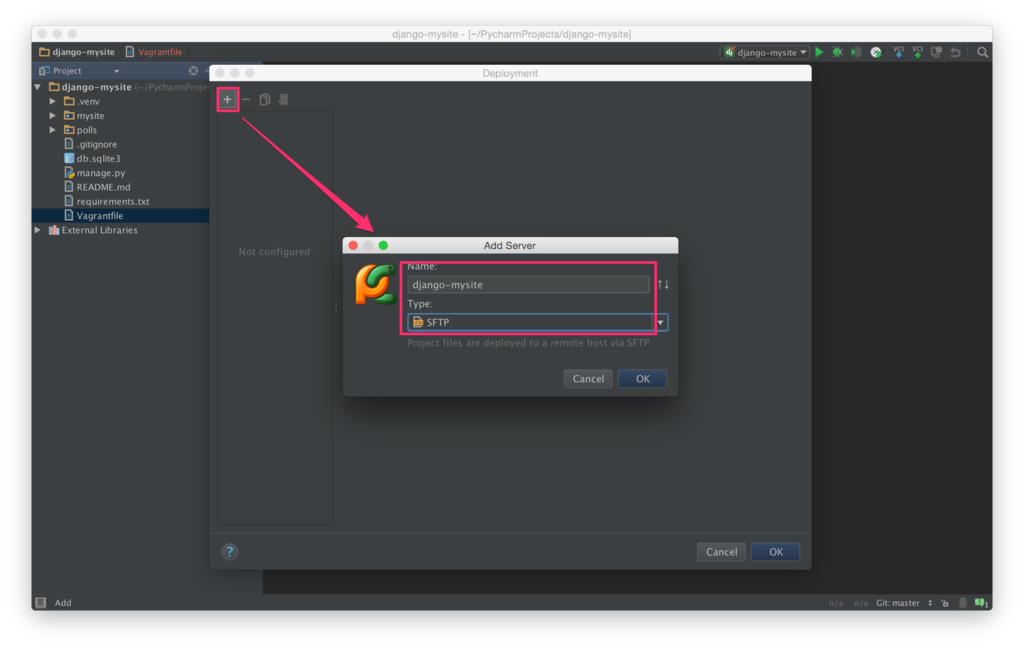
Task: Click the remove server minus icon
Action: 246,99
